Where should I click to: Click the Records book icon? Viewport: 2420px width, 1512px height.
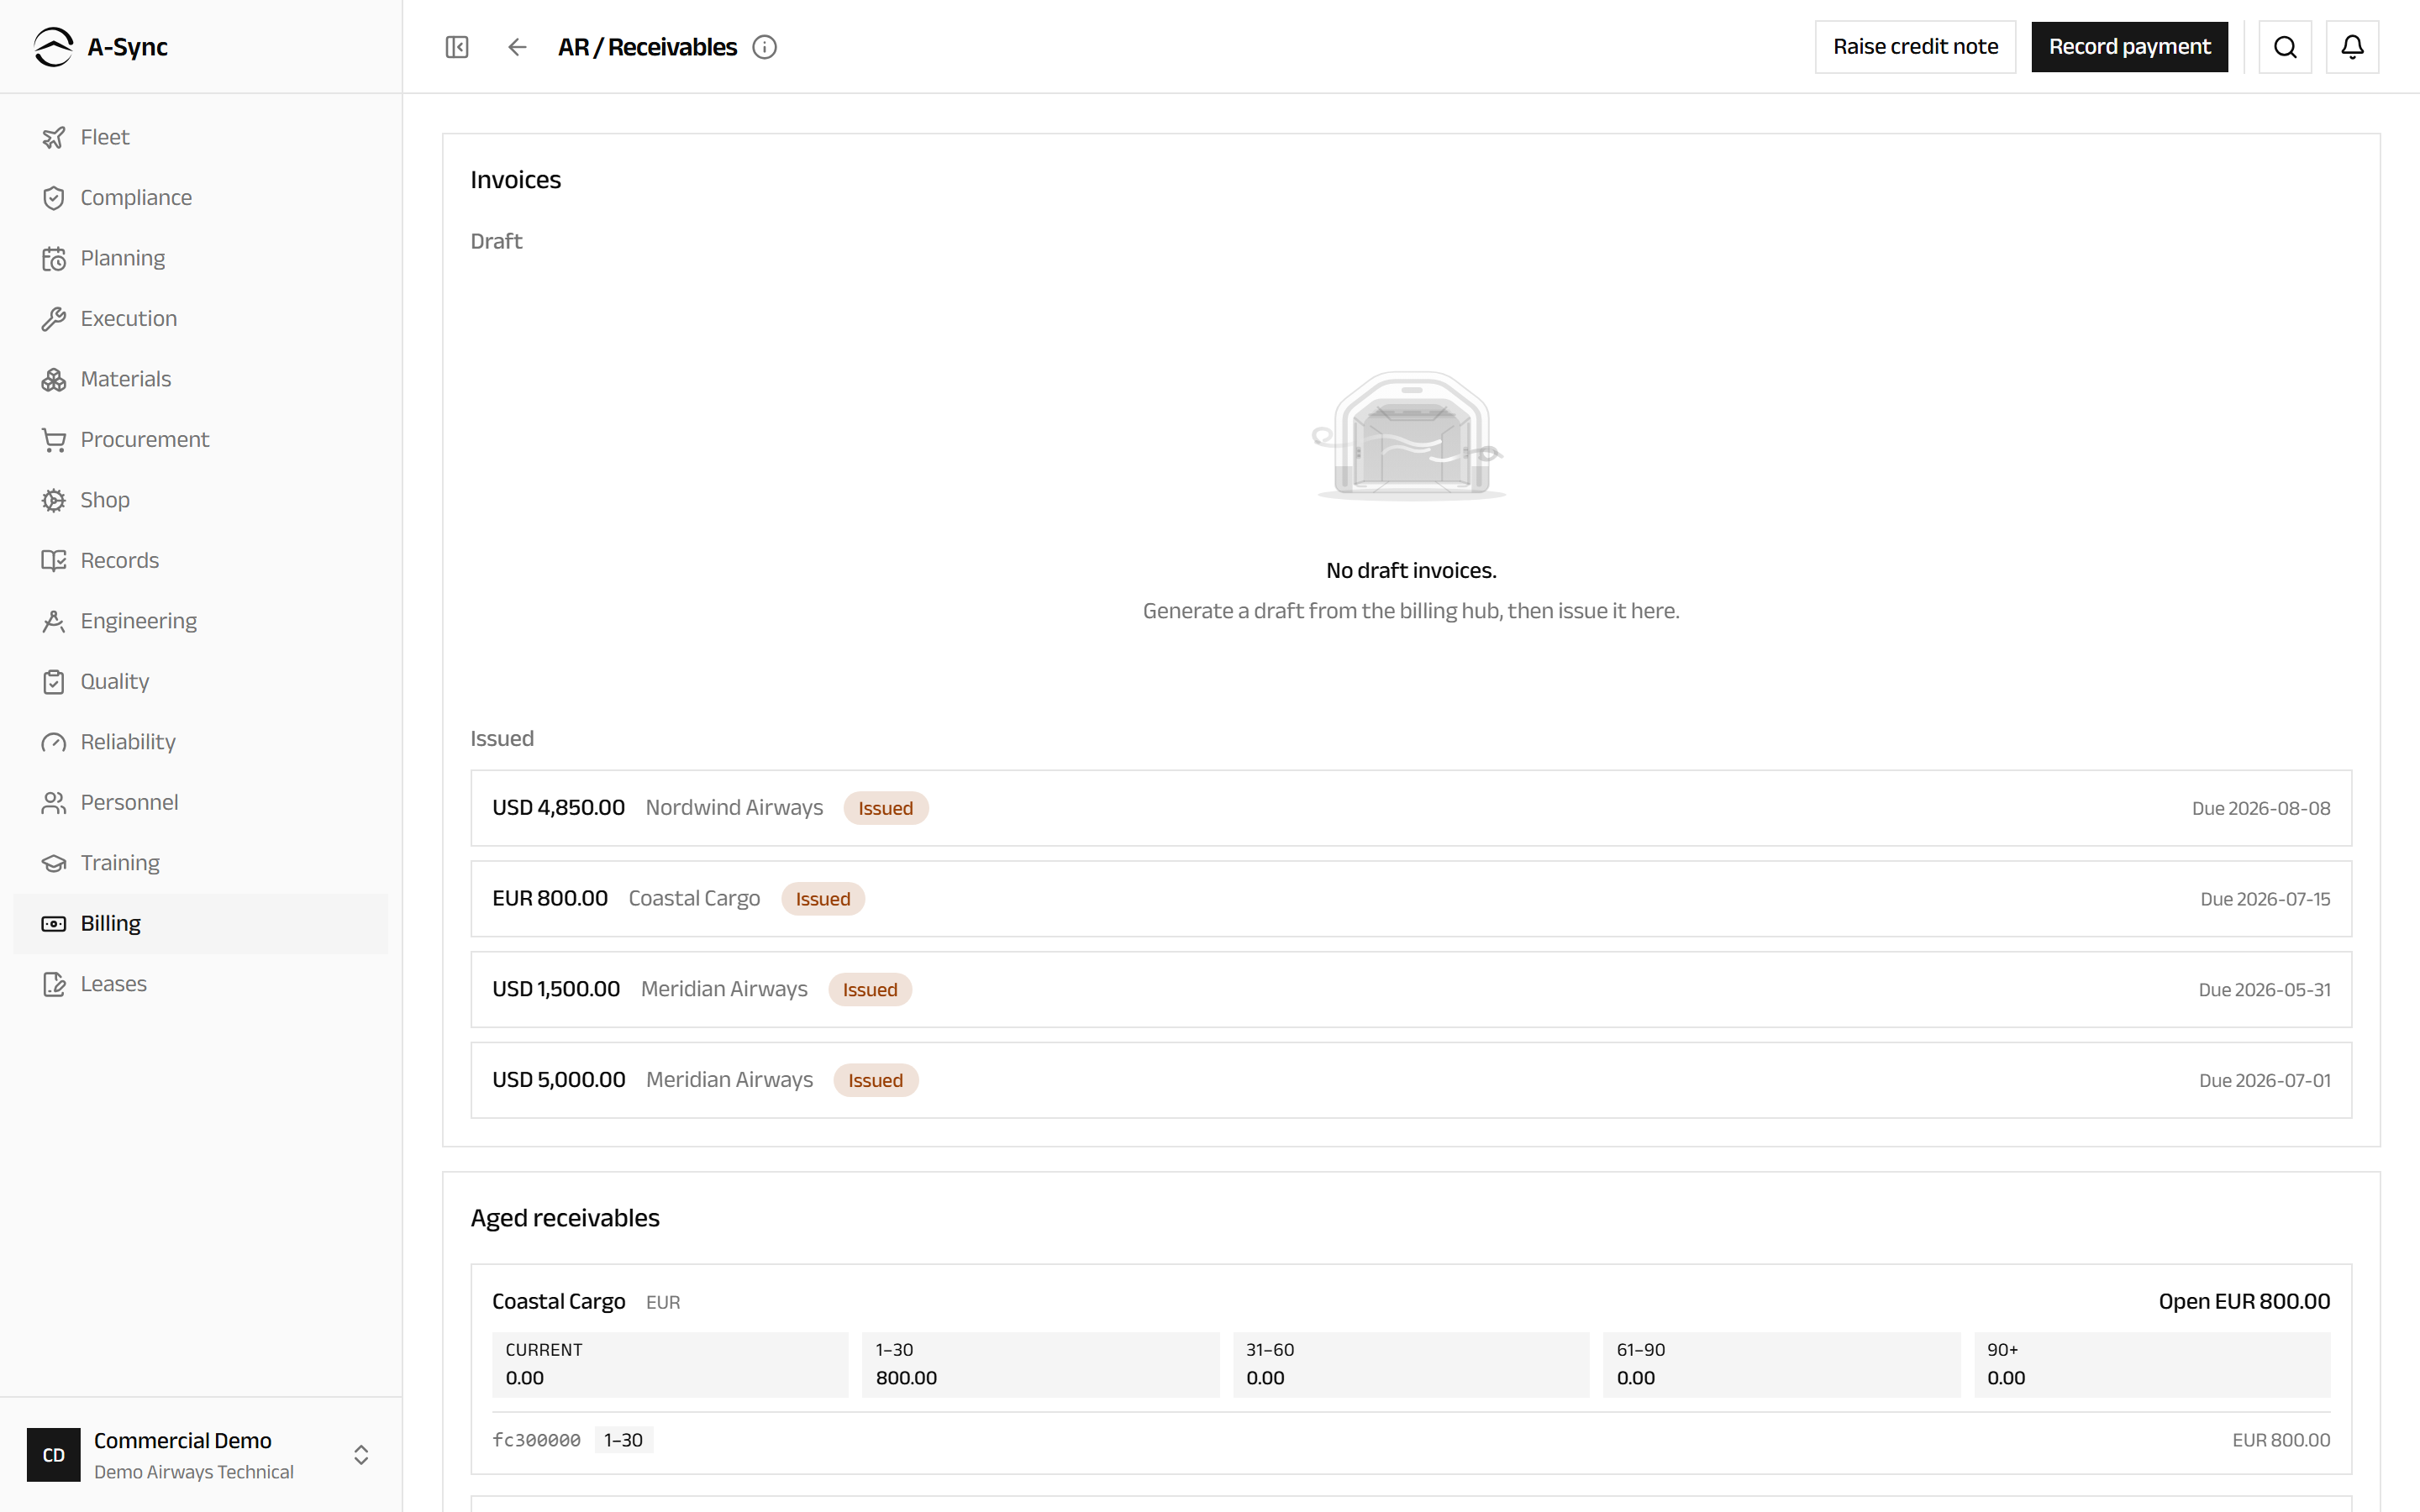point(54,561)
